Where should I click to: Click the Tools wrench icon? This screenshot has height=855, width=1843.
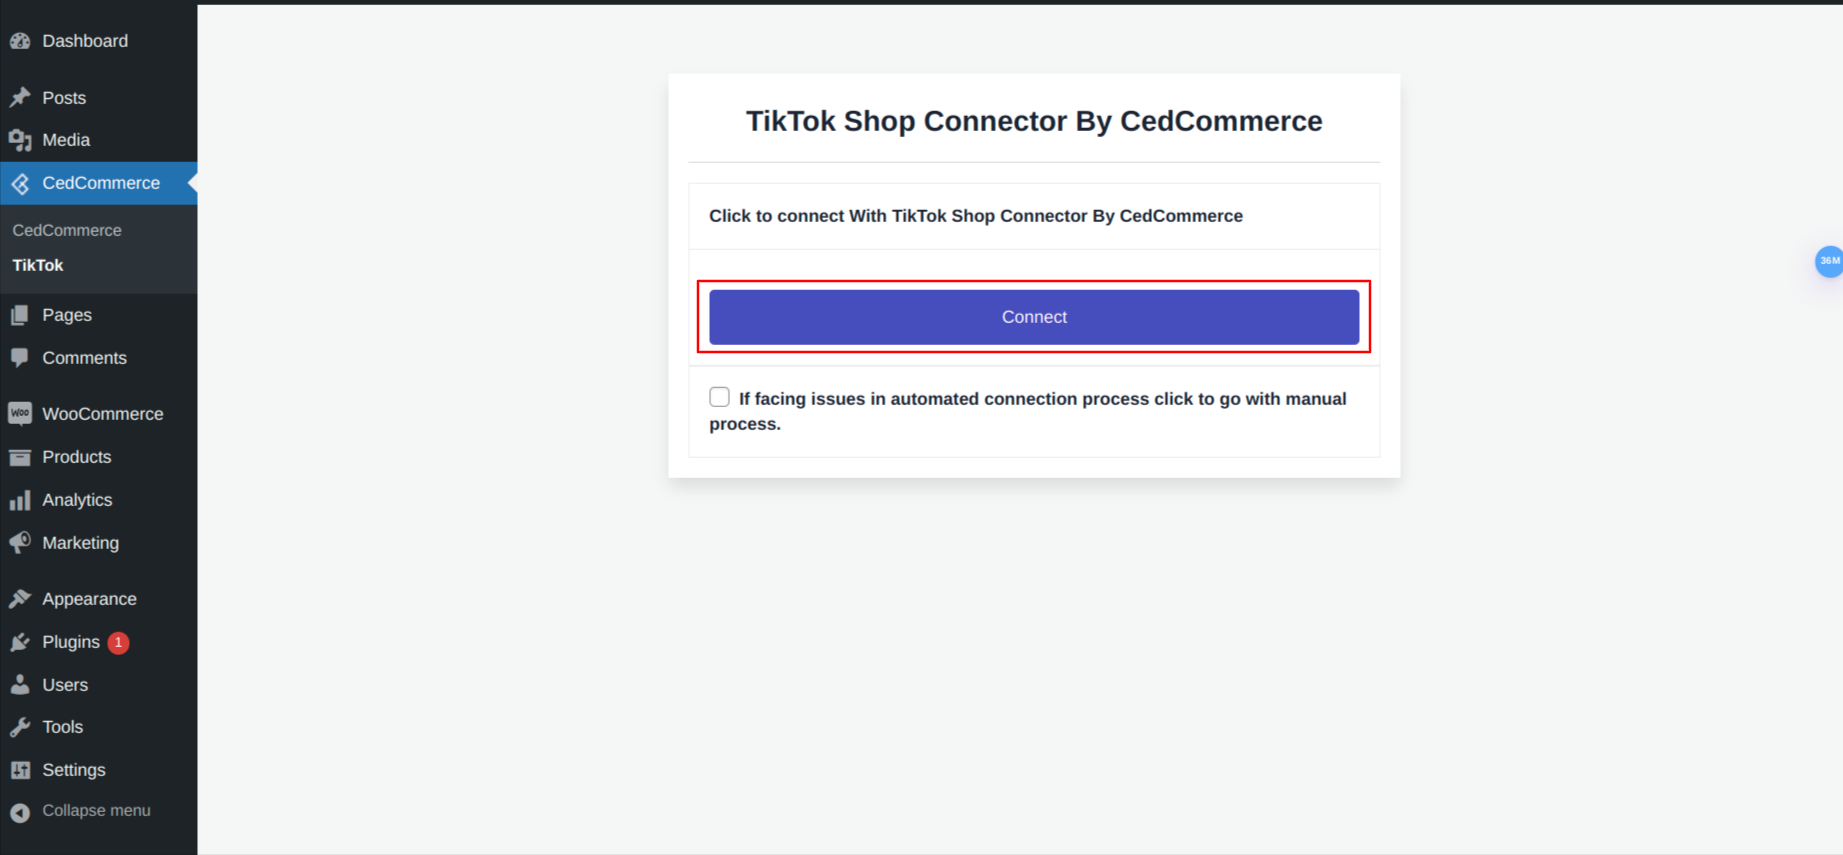coord(20,727)
